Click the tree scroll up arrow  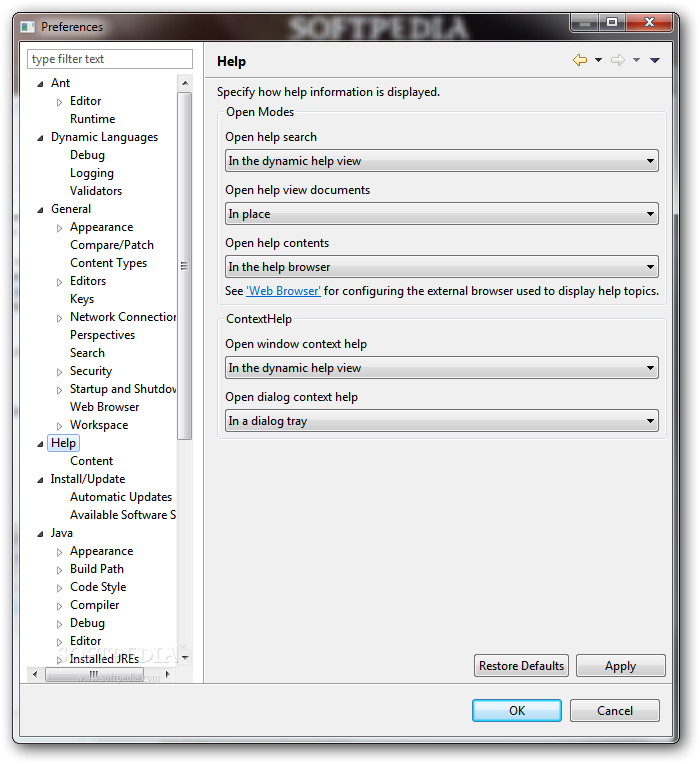pyautogui.click(x=185, y=83)
